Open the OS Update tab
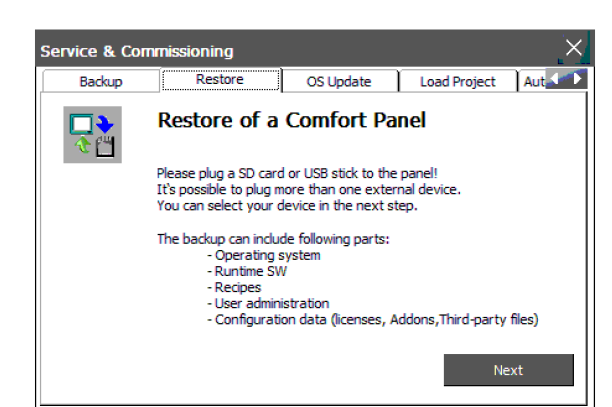612x407 pixels. click(x=339, y=82)
